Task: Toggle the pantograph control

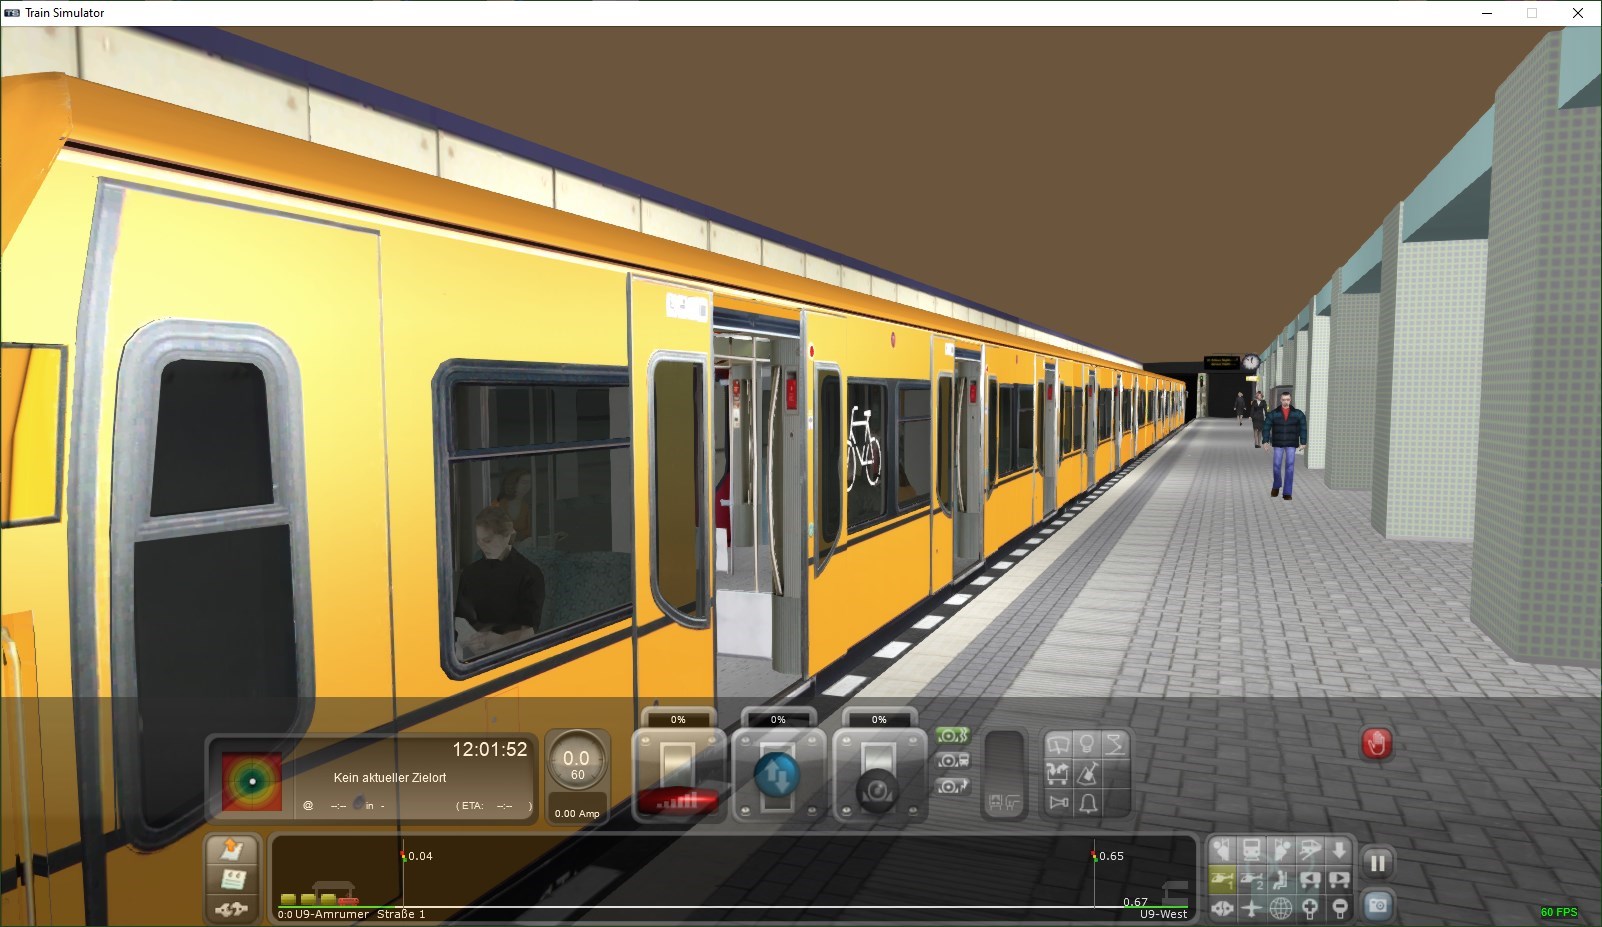Action: tap(1116, 744)
